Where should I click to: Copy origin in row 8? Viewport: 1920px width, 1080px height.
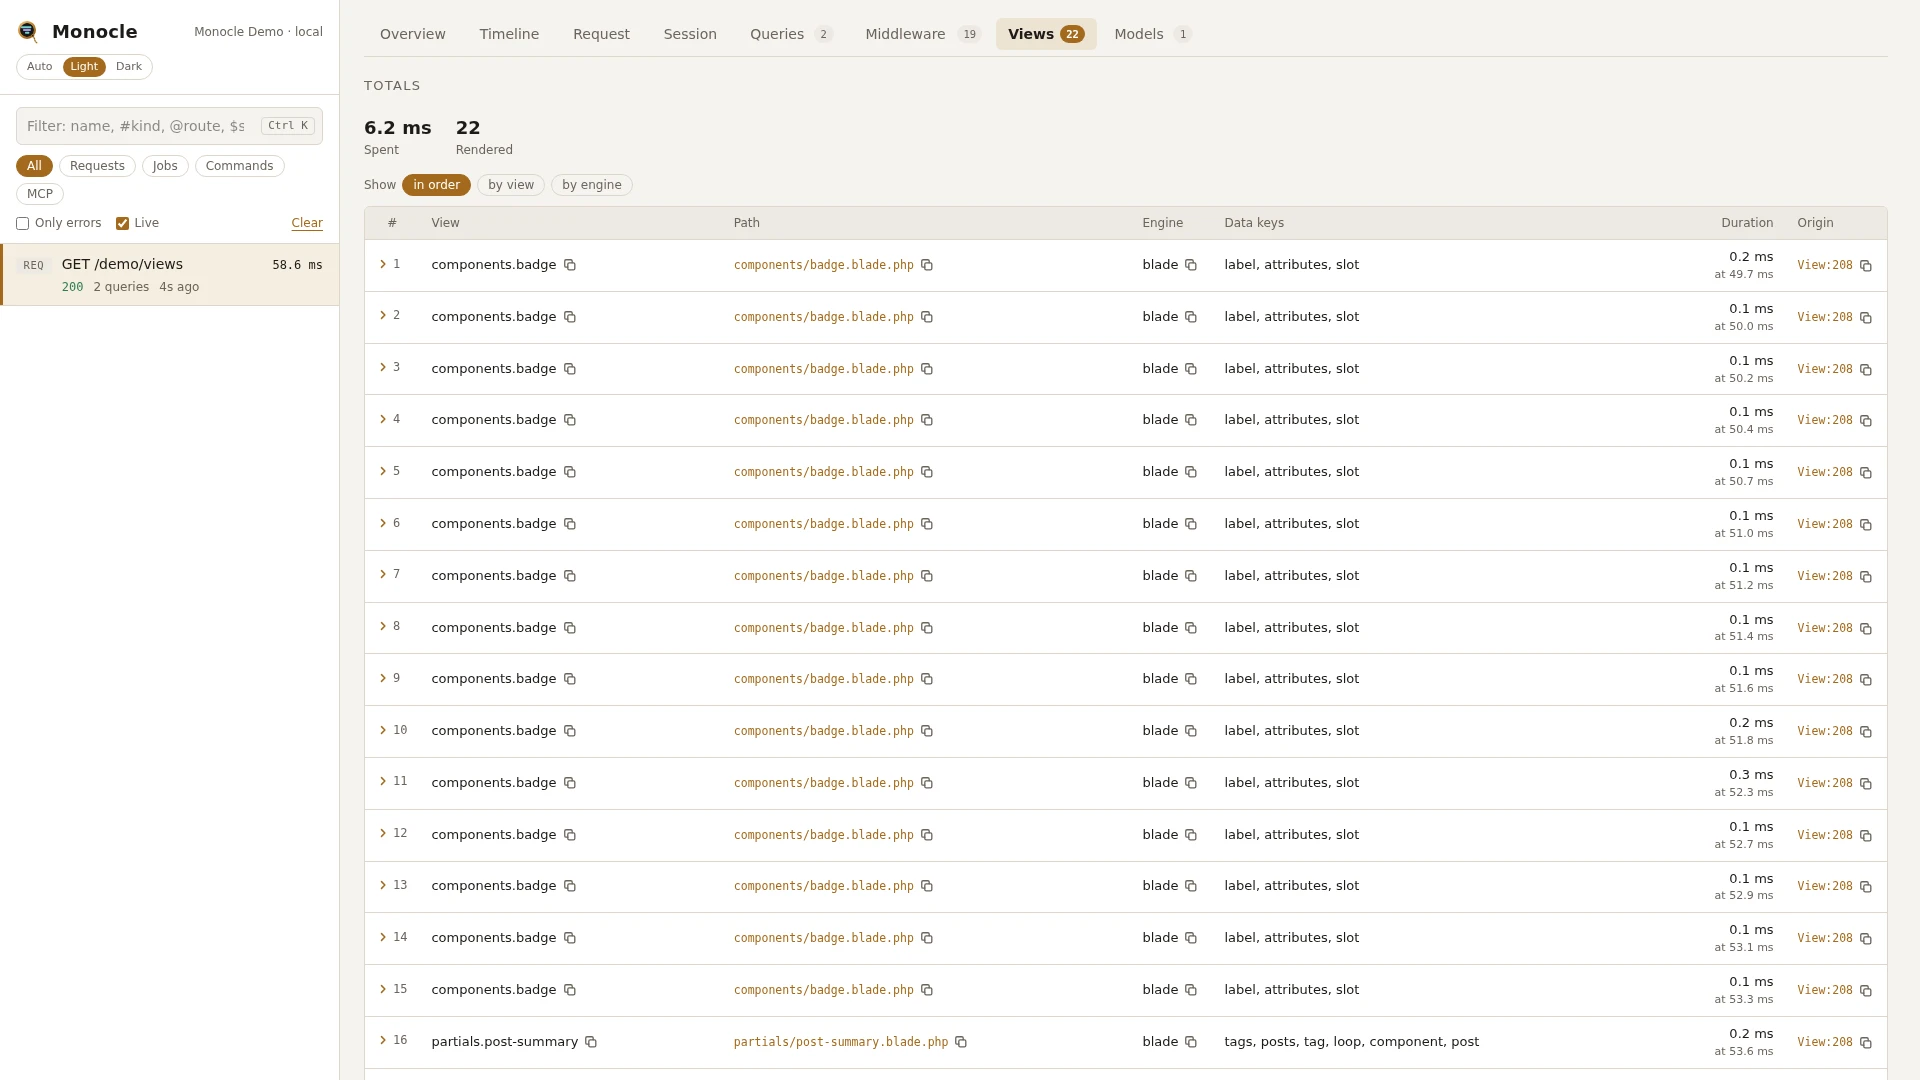click(1866, 629)
